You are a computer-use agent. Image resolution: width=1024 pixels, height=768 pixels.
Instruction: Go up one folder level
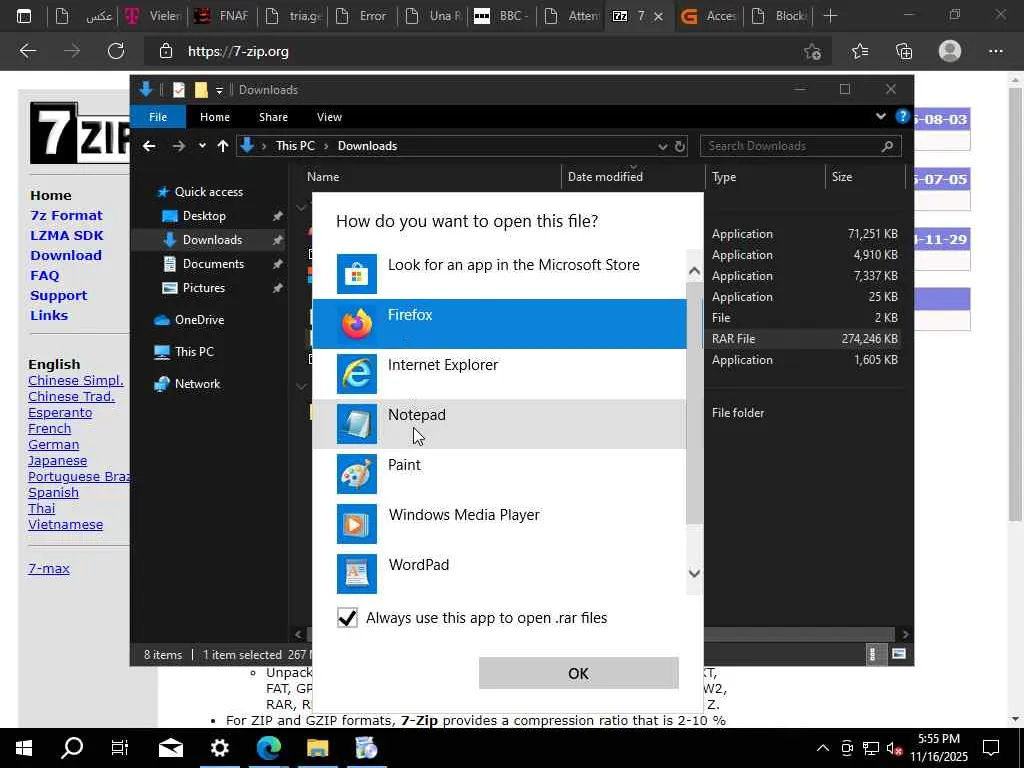pos(223,146)
